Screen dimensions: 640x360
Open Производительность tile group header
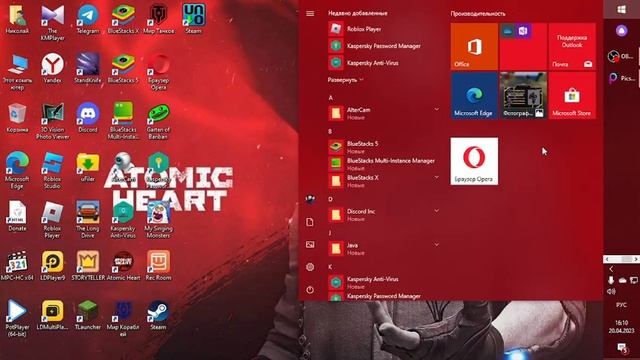[478, 13]
